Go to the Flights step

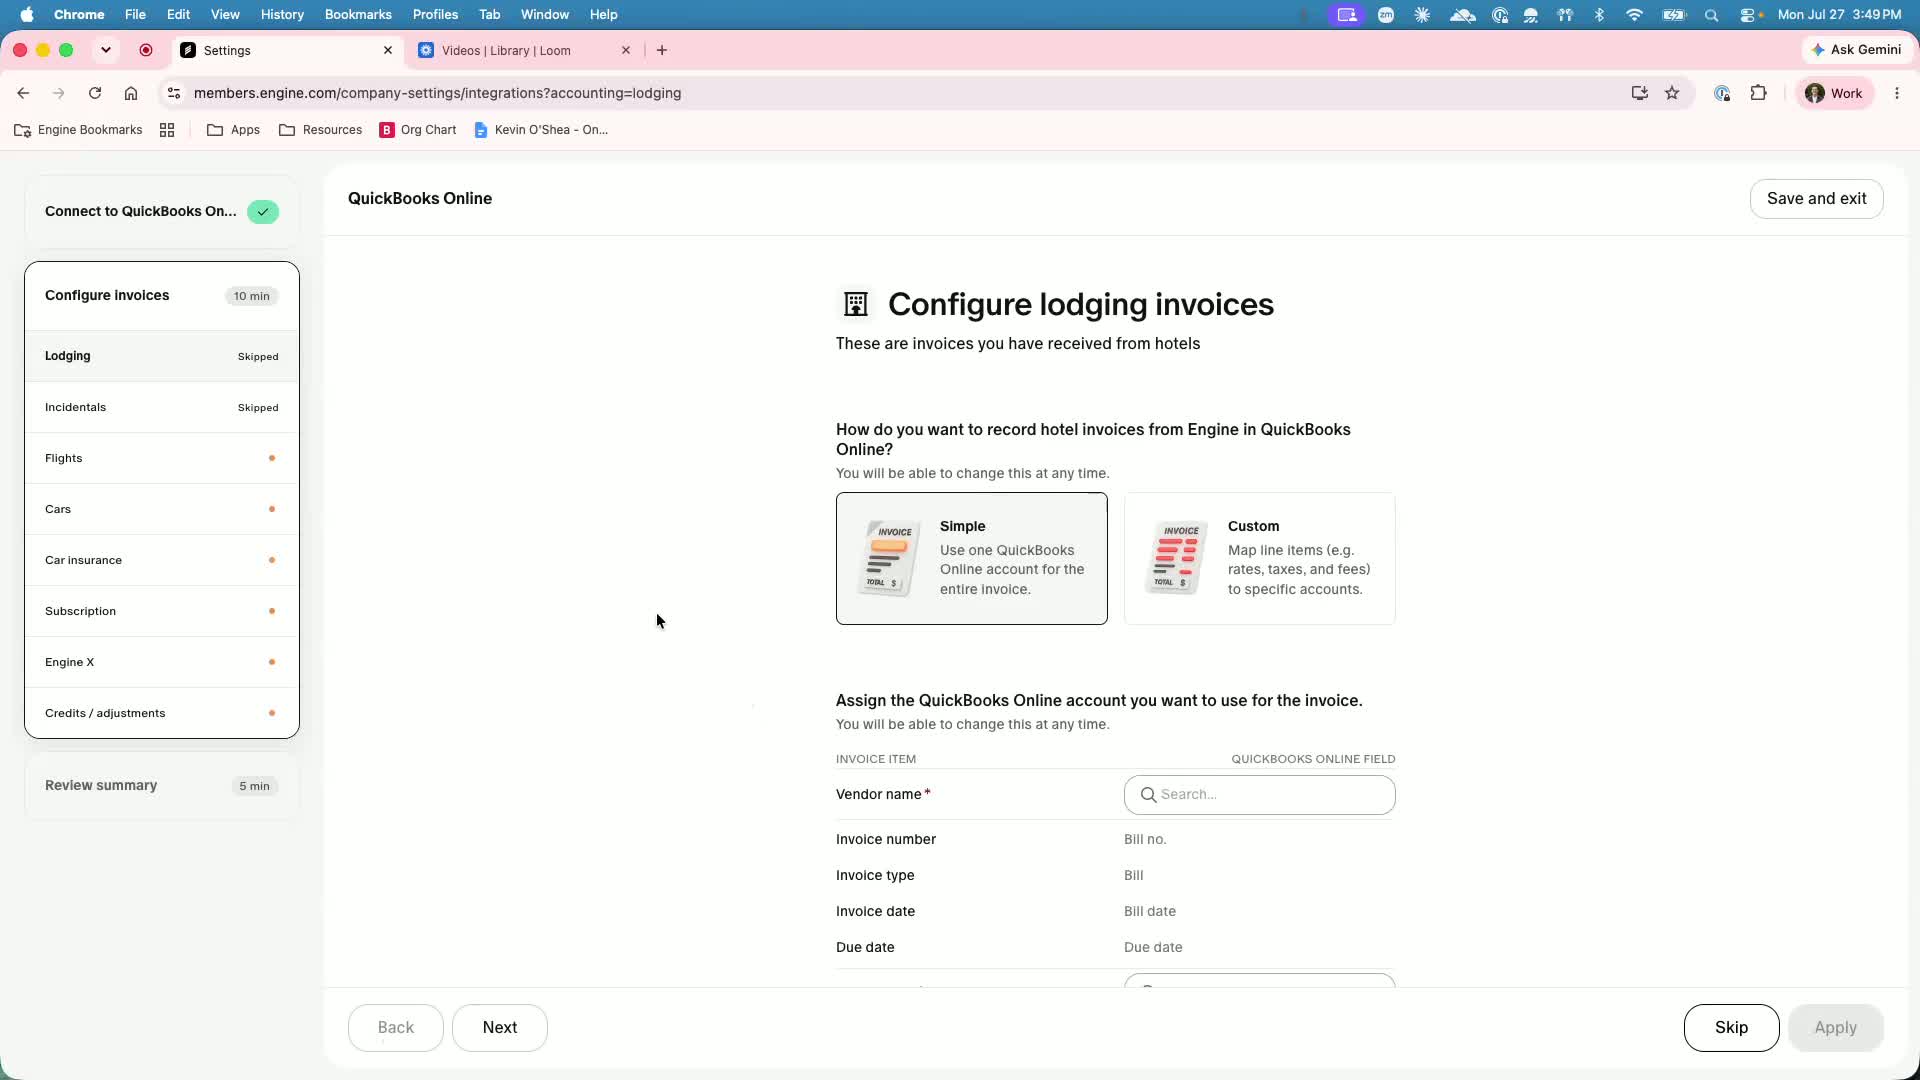[x=162, y=458]
